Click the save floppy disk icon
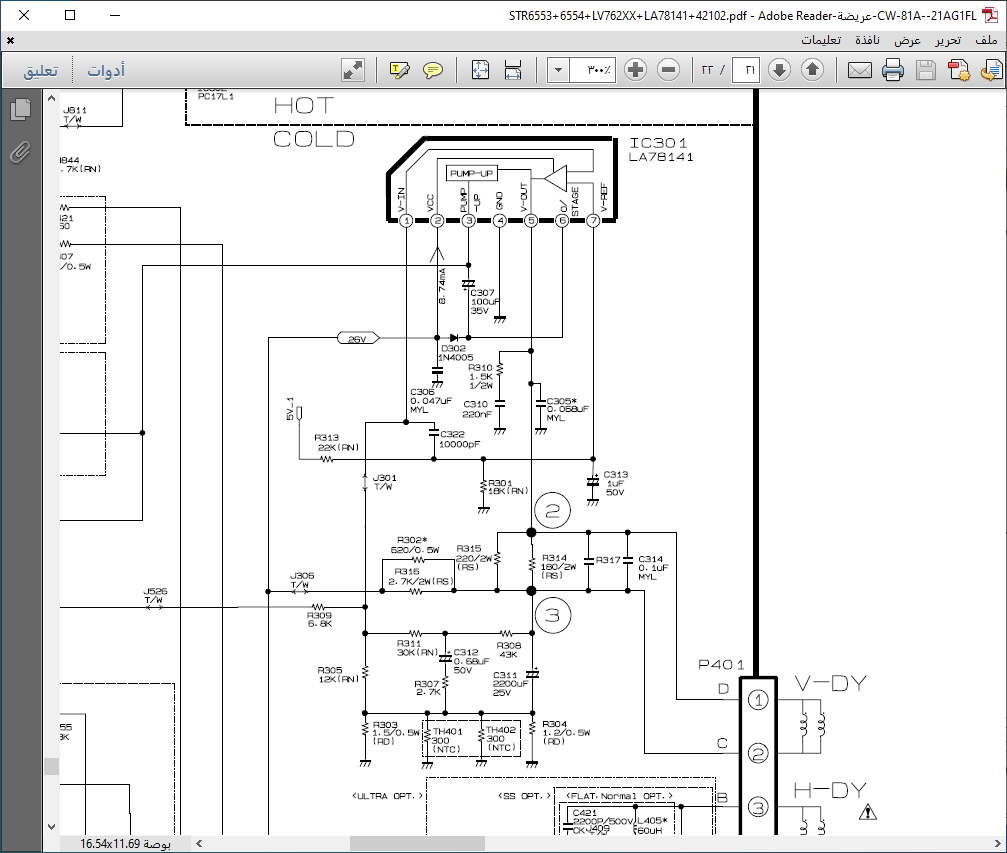 pos(925,69)
